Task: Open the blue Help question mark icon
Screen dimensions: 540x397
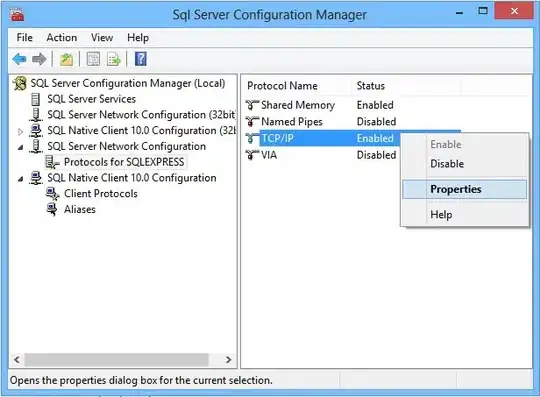Action: 141,59
